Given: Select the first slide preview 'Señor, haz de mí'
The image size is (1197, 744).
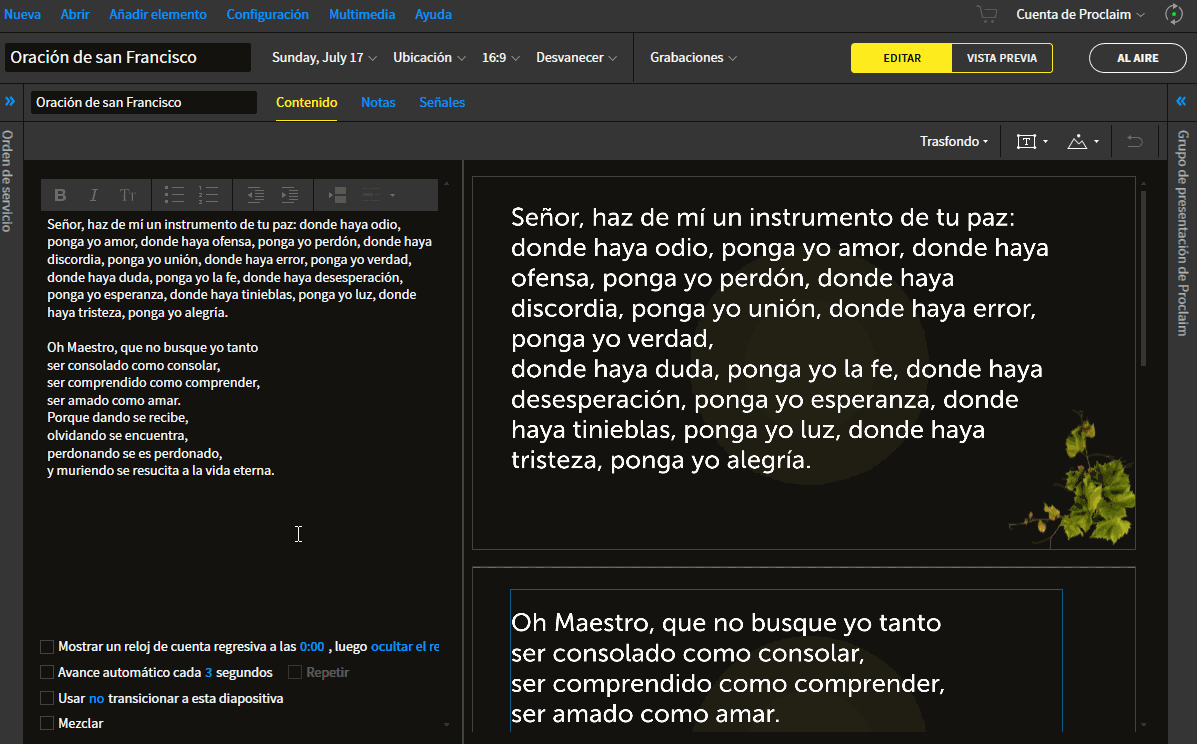Looking at the screenshot, I should 804,362.
